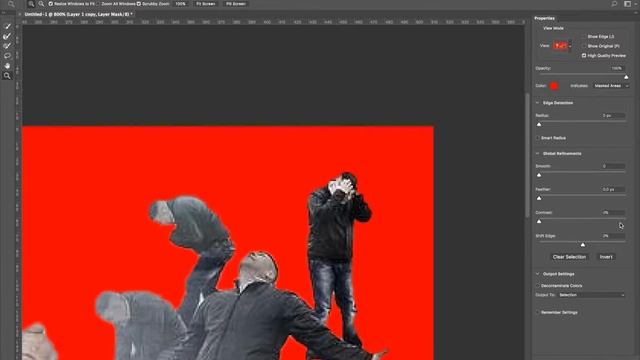Viewport: 640px width, 360px height.
Task: Collapse the Edge Detection section
Action: coord(538,103)
